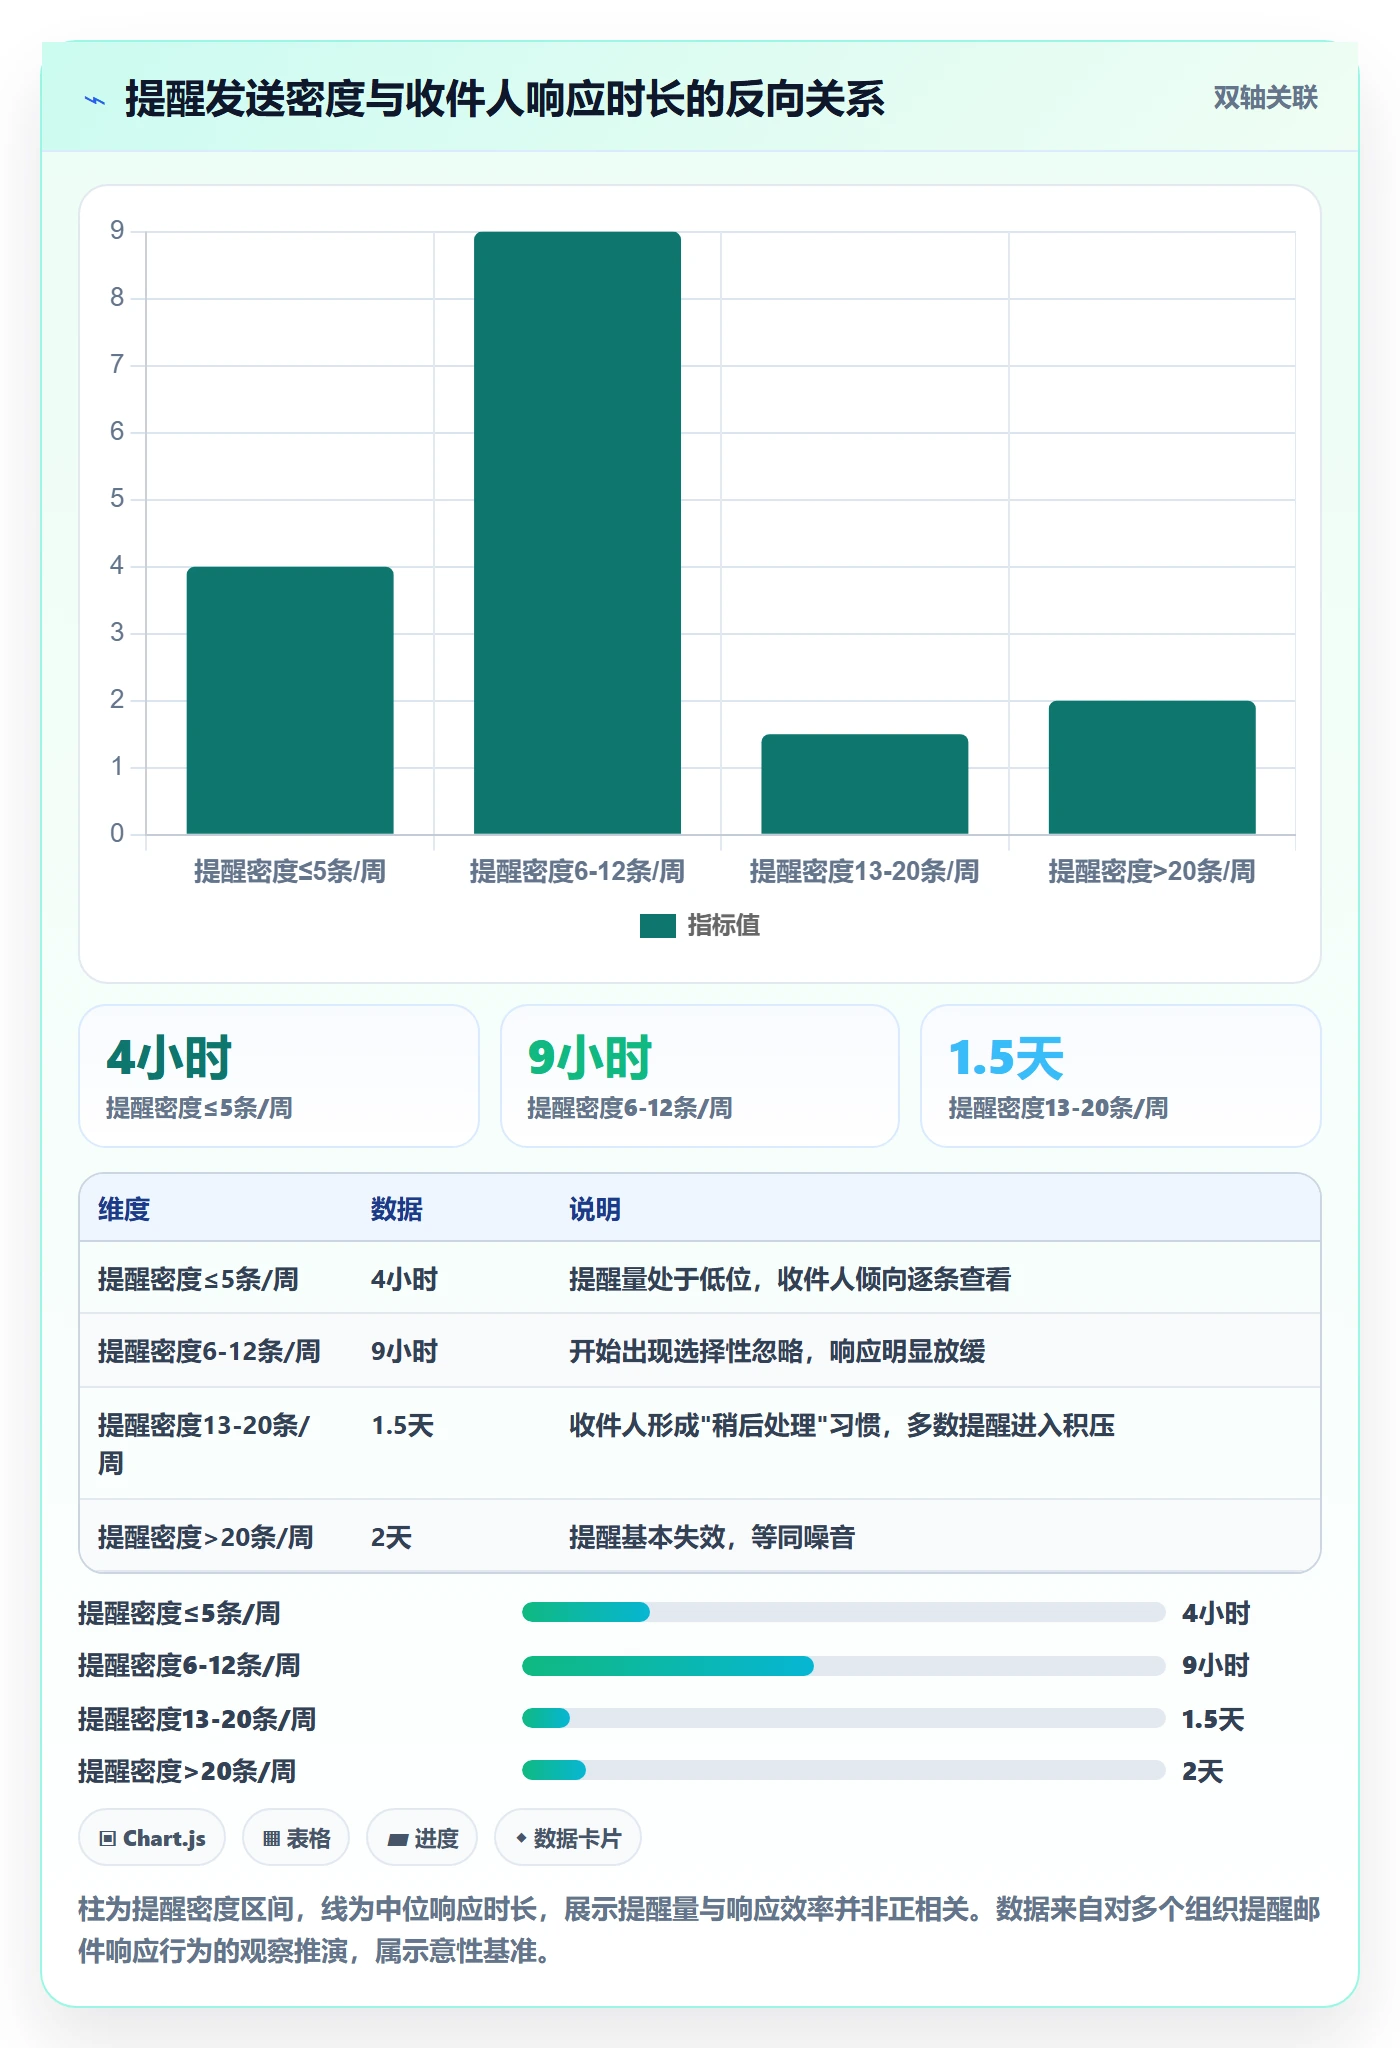Click progress bar for 提醒密度13-20条/周
1400x2048 pixels.
tap(843, 1718)
